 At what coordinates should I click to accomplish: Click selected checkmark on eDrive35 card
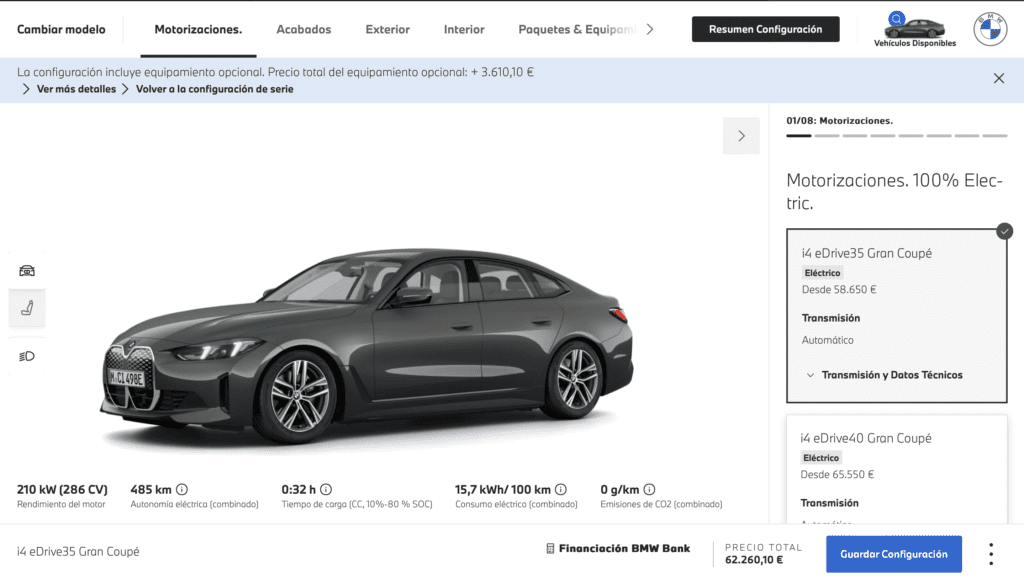(1004, 231)
